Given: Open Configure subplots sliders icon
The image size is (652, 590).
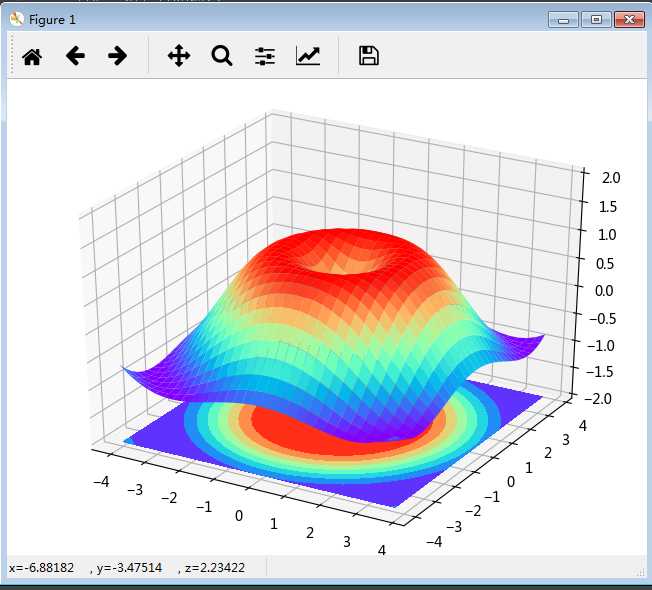Looking at the screenshot, I should 265,56.
